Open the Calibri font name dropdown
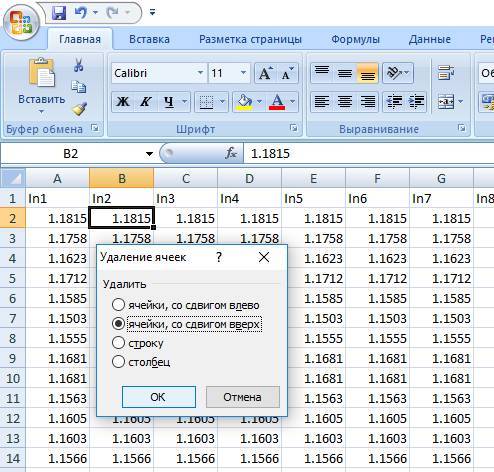 pos(200,73)
